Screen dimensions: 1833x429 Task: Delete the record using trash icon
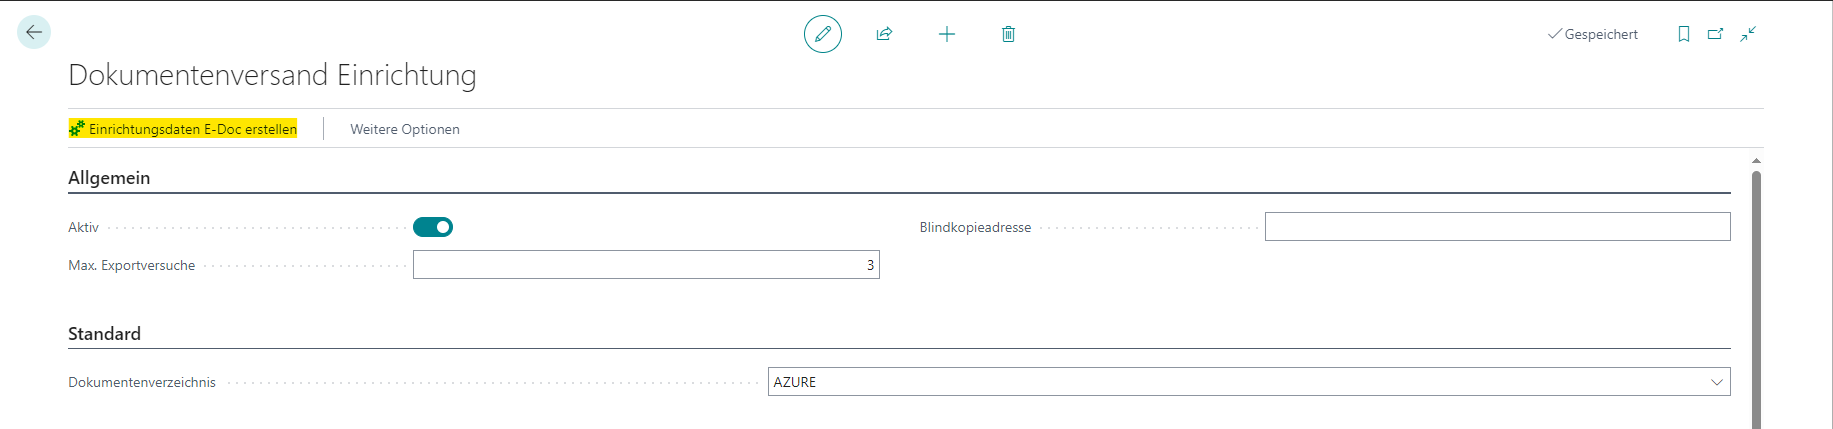[x=1008, y=34]
